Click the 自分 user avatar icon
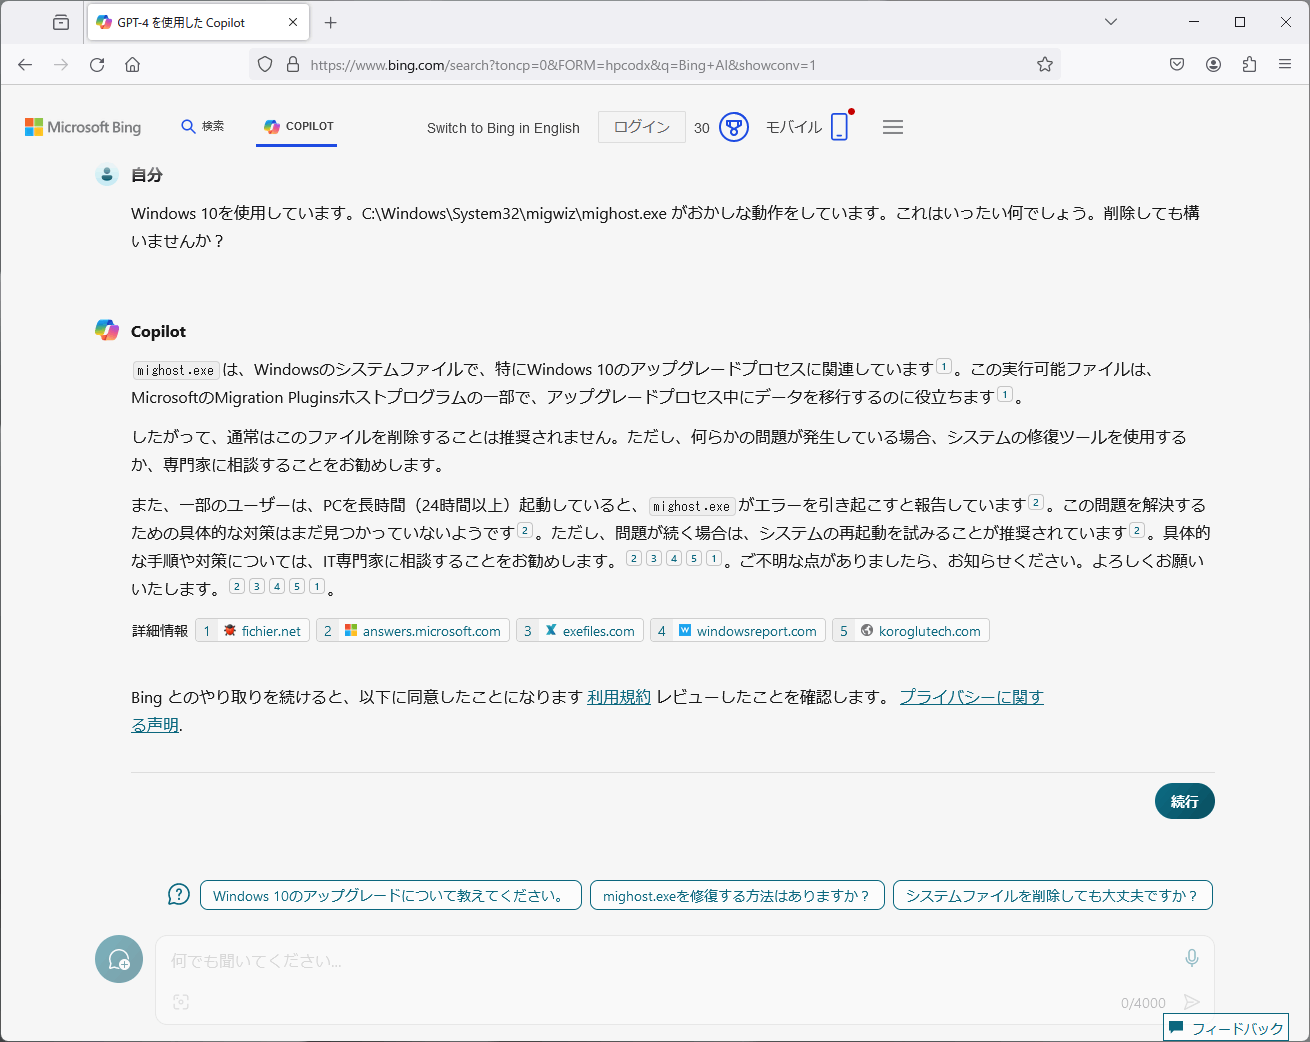The height and width of the screenshot is (1042, 1310). point(107,174)
